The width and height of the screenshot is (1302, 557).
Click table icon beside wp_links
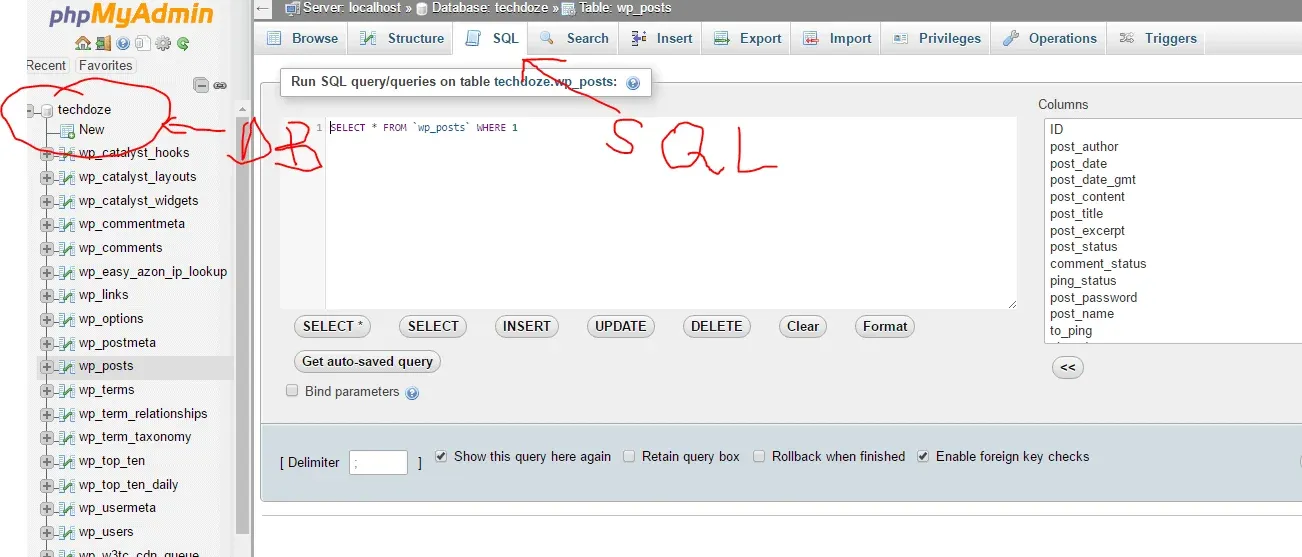coord(67,295)
